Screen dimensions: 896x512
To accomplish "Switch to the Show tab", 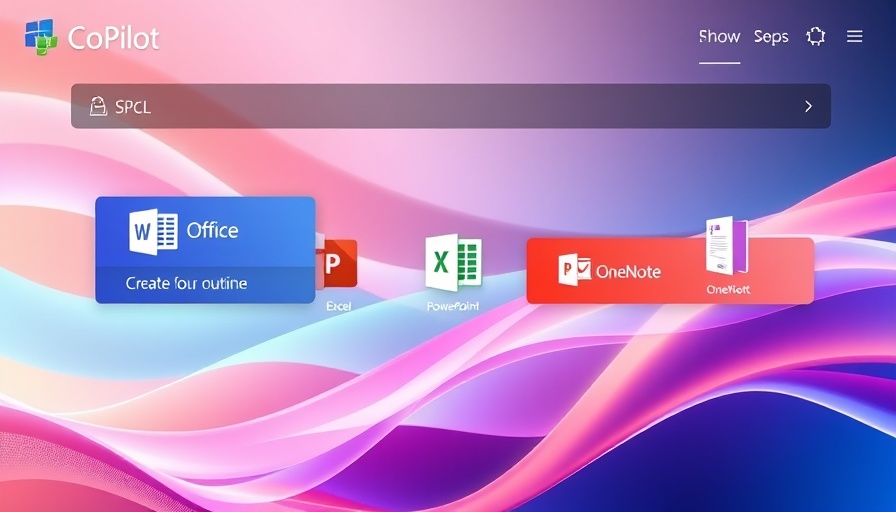I will click(x=719, y=37).
